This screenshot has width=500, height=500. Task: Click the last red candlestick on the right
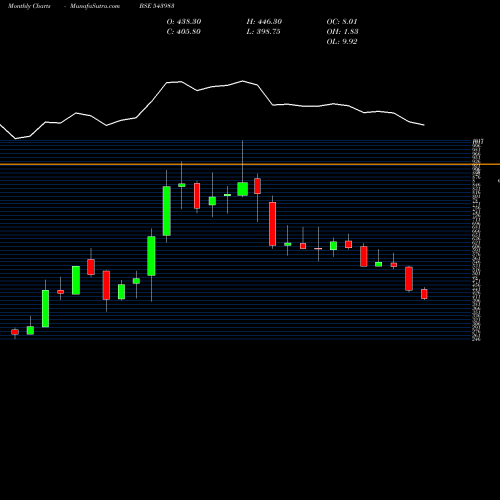(424, 294)
